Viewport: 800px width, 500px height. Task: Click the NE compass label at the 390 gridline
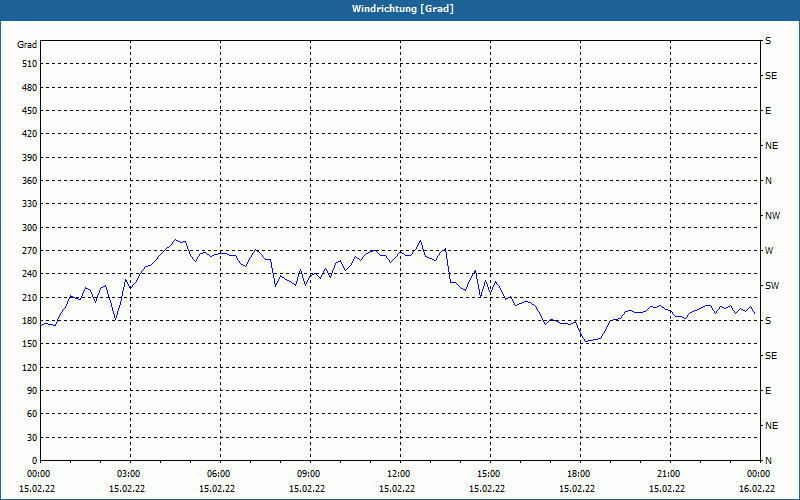tap(771, 146)
